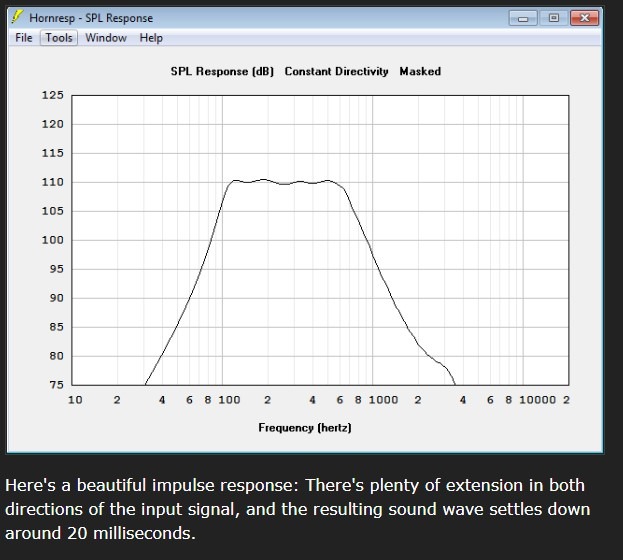This screenshot has height=560, width=623.
Task: Minimize the Hornresp SPL Response window
Action: [523, 18]
